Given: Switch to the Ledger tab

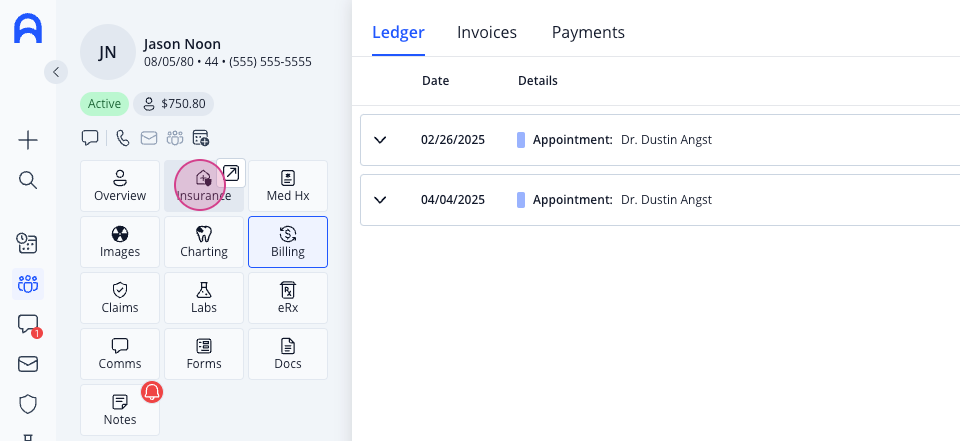Looking at the screenshot, I should [399, 32].
